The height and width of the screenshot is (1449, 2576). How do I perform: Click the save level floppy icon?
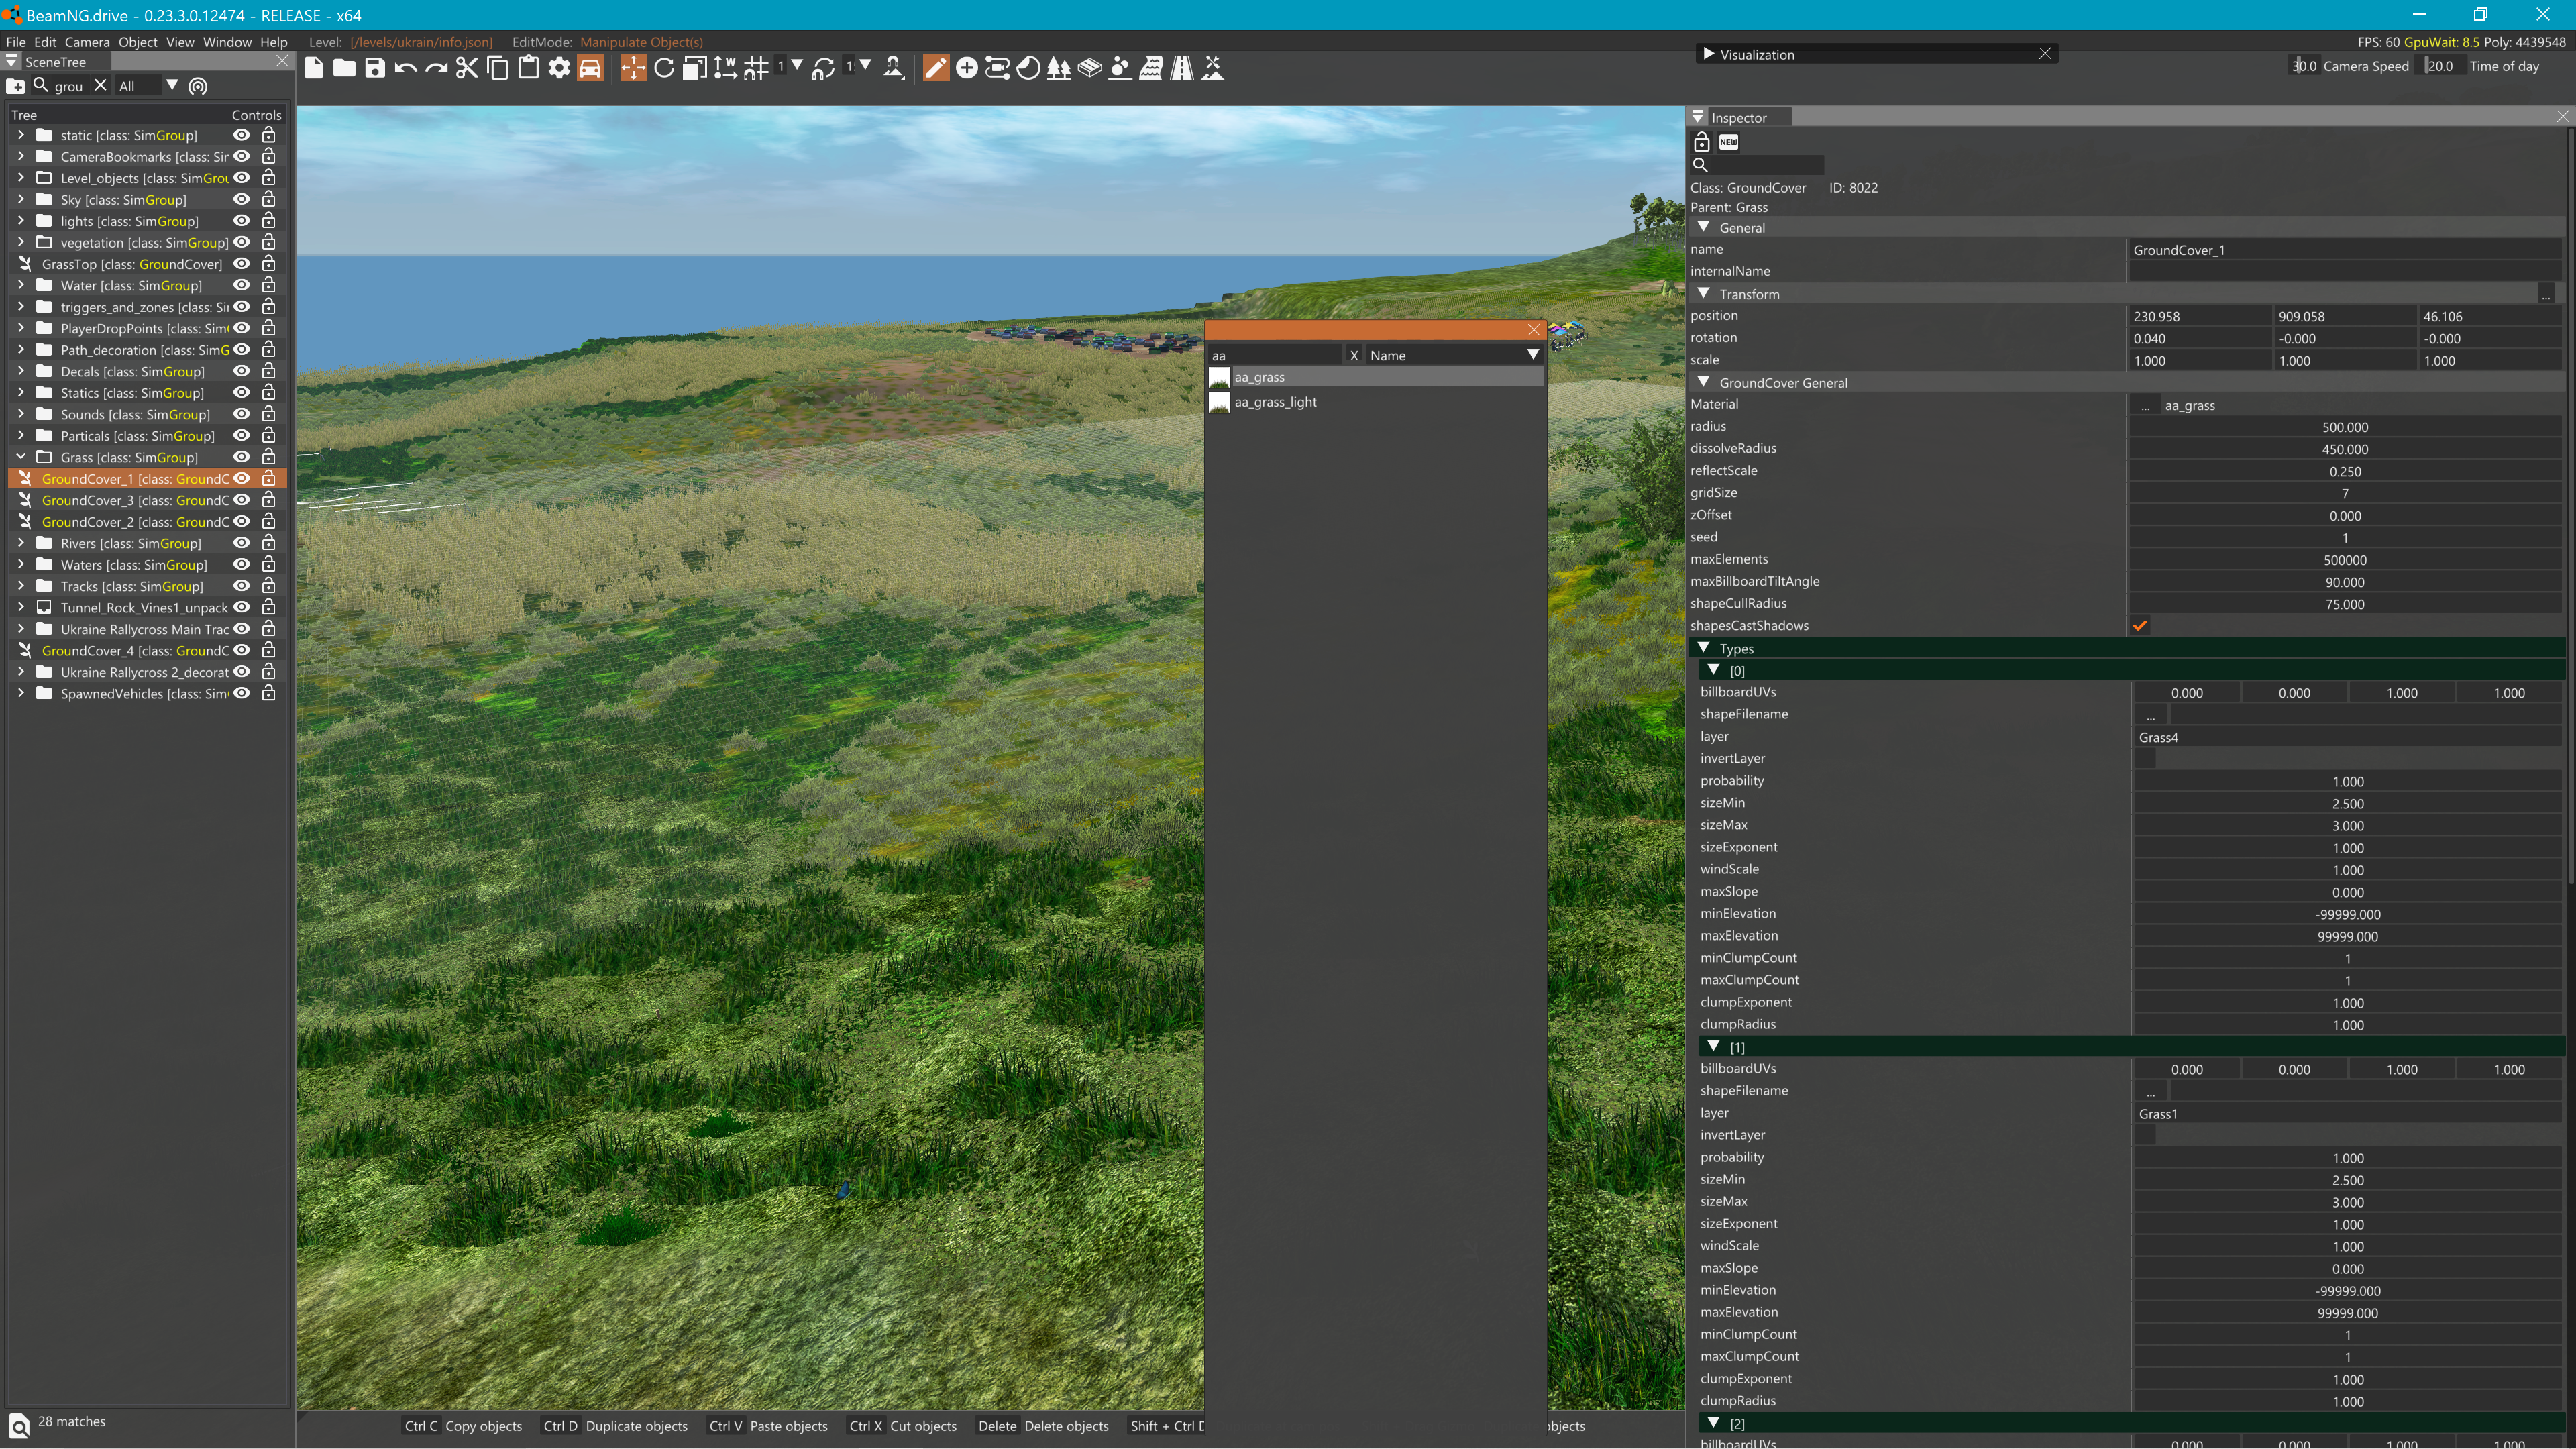click(x=375, y=68)
